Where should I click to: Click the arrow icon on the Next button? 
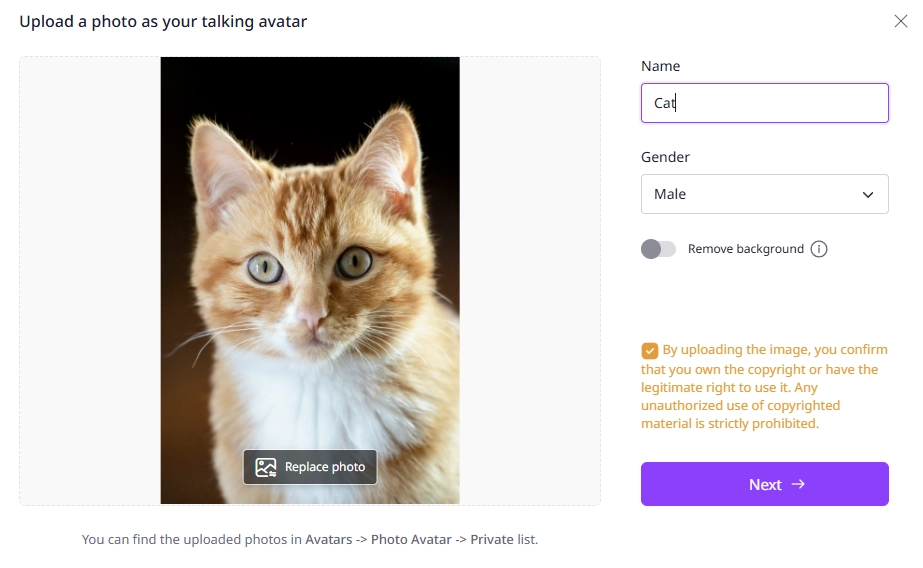(x=798, y=484)
